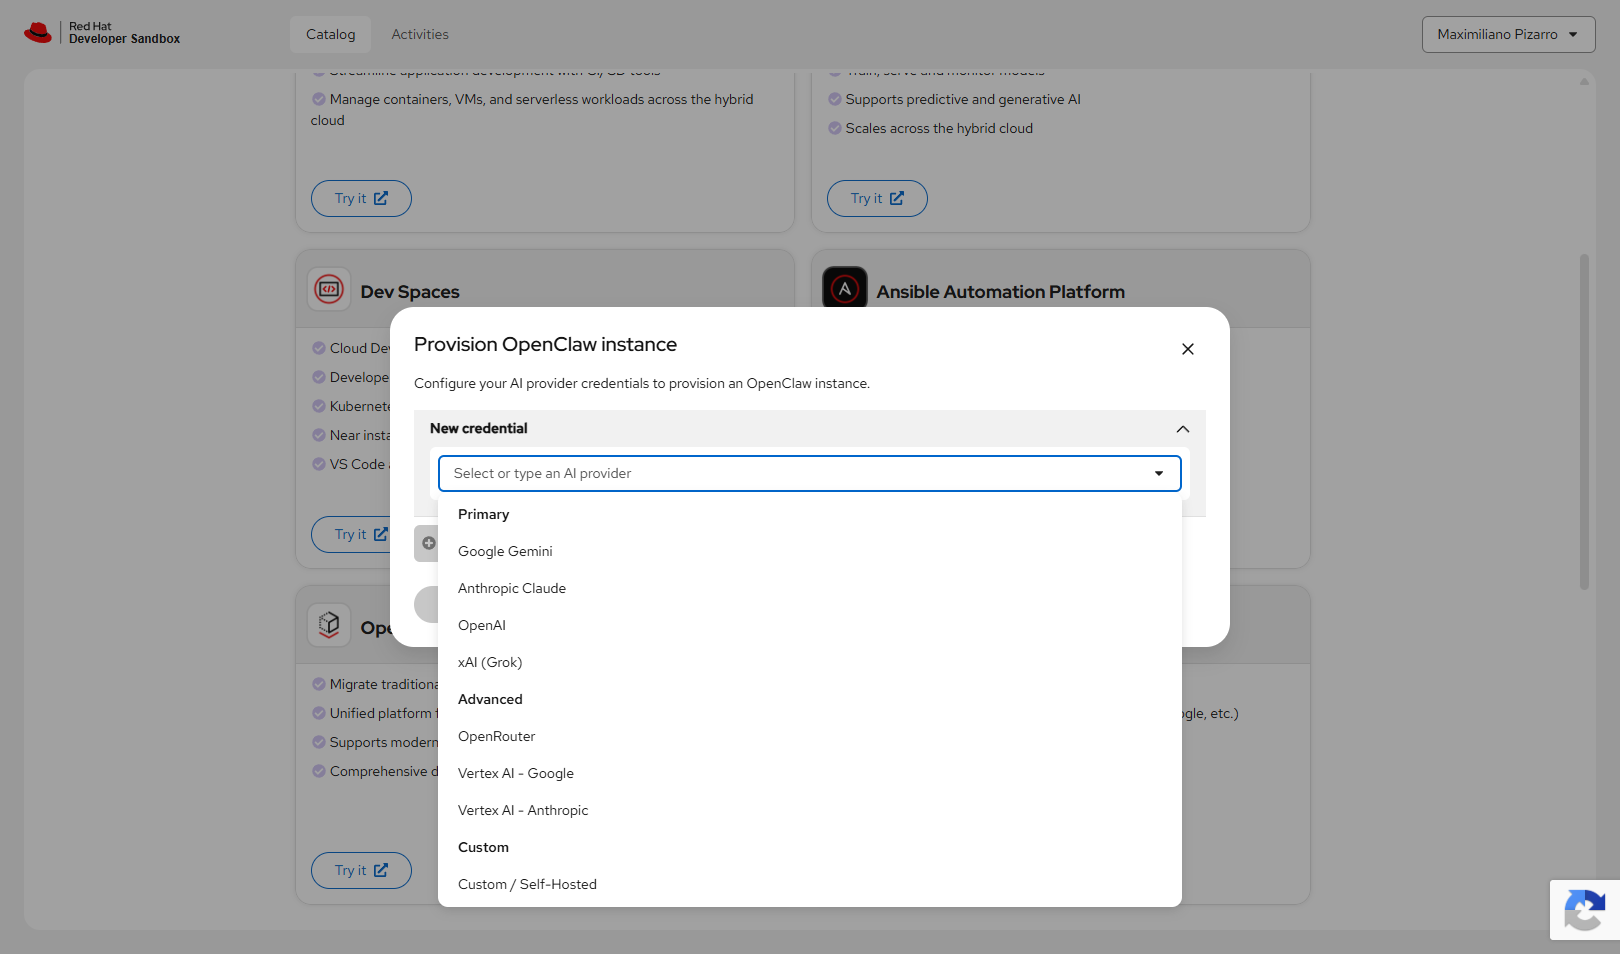Select OpenAI provider option
This screenshot has height=954, width=1620.
(x=810, y=625)
